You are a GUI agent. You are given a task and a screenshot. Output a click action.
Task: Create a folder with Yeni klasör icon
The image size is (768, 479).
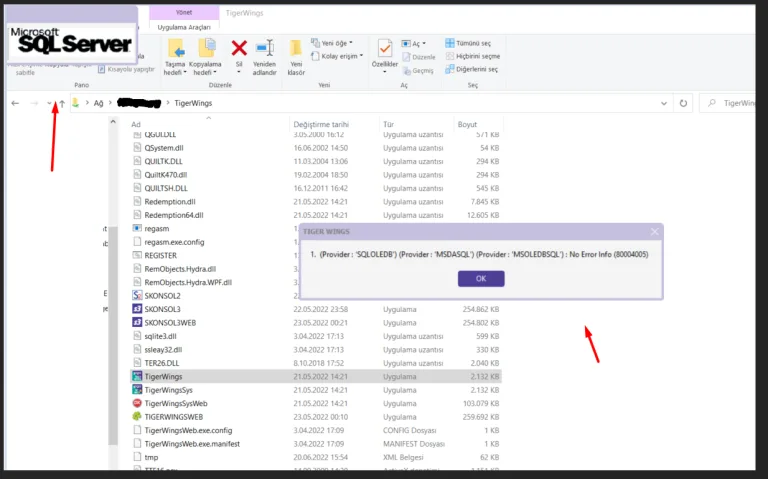point(295,48)
